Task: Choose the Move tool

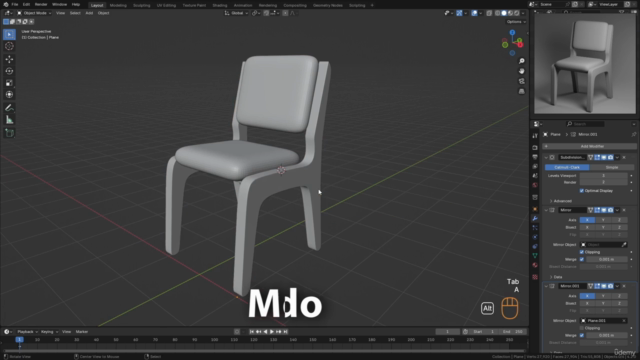Action: (9, 60)
